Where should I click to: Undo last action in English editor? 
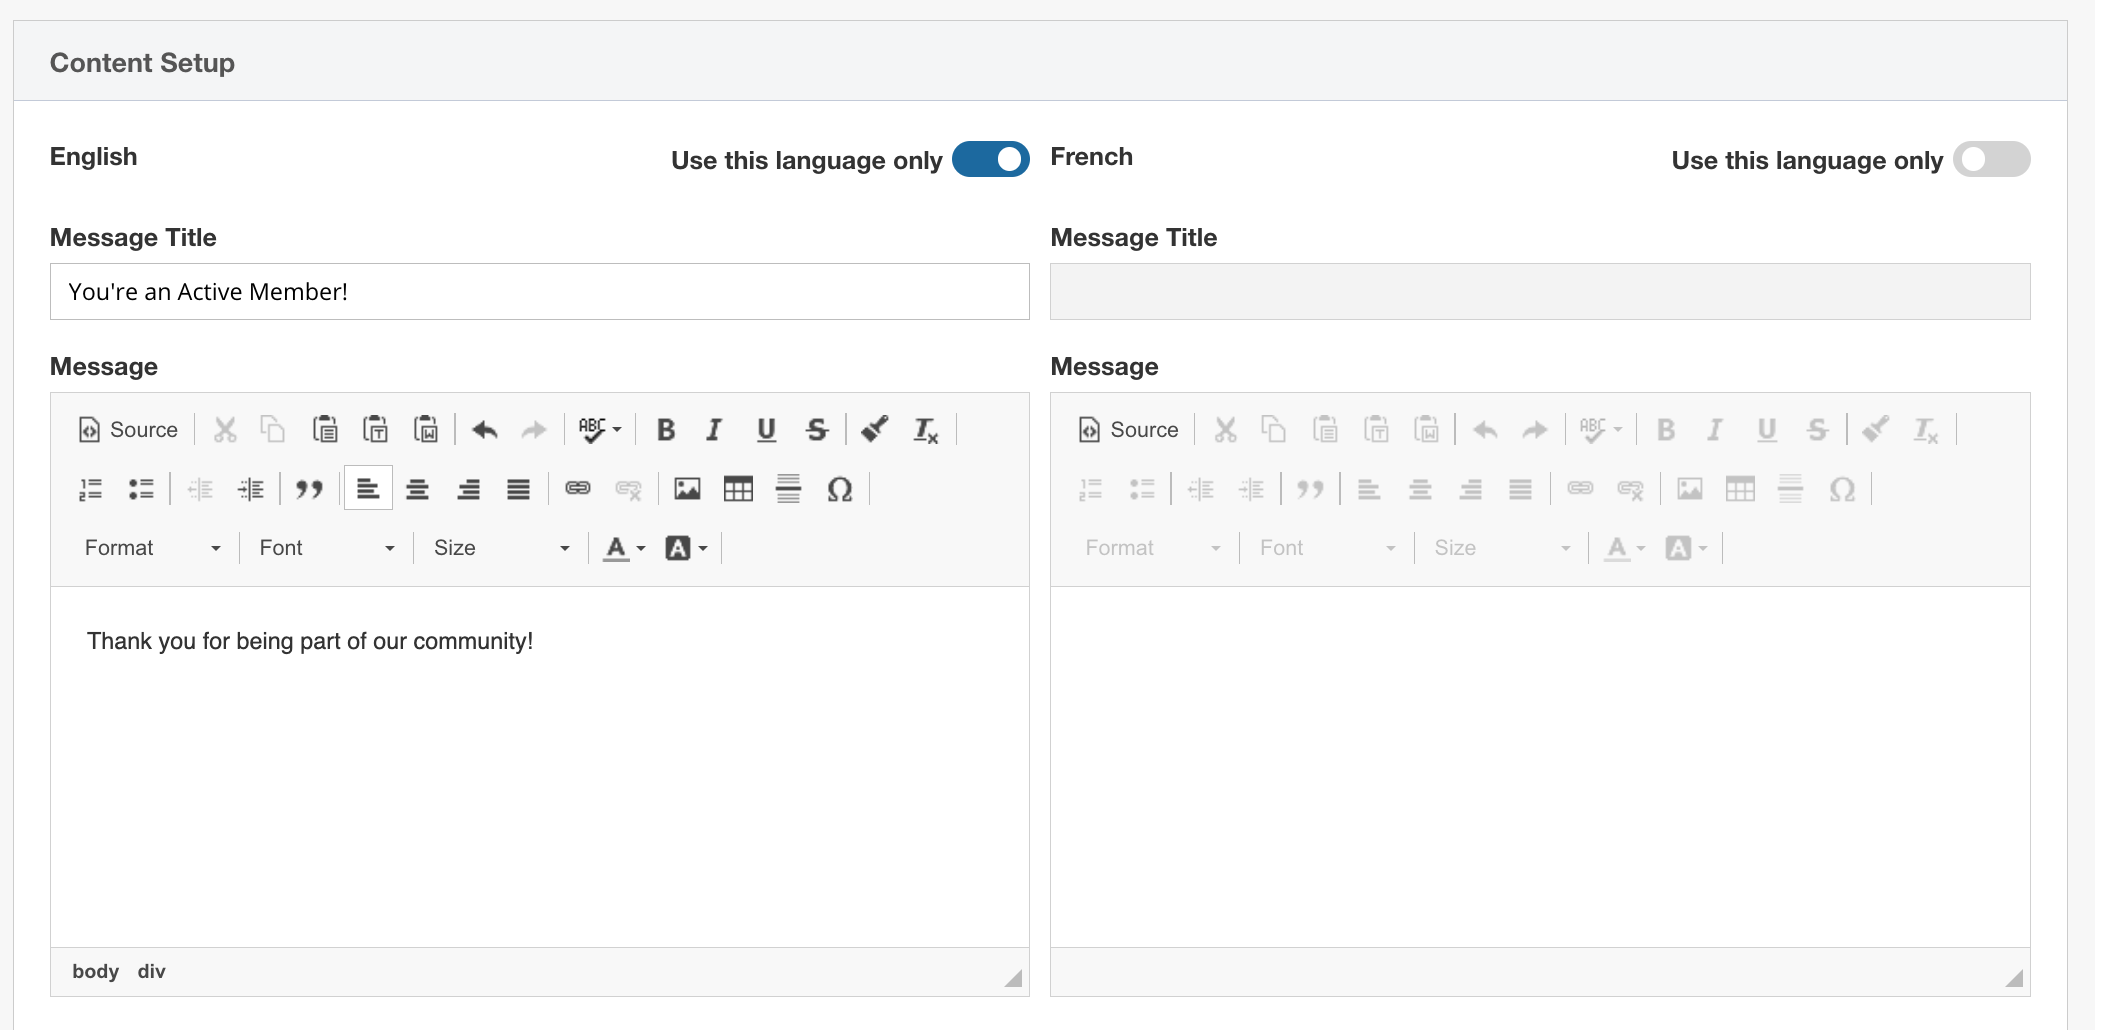(485, 430)
